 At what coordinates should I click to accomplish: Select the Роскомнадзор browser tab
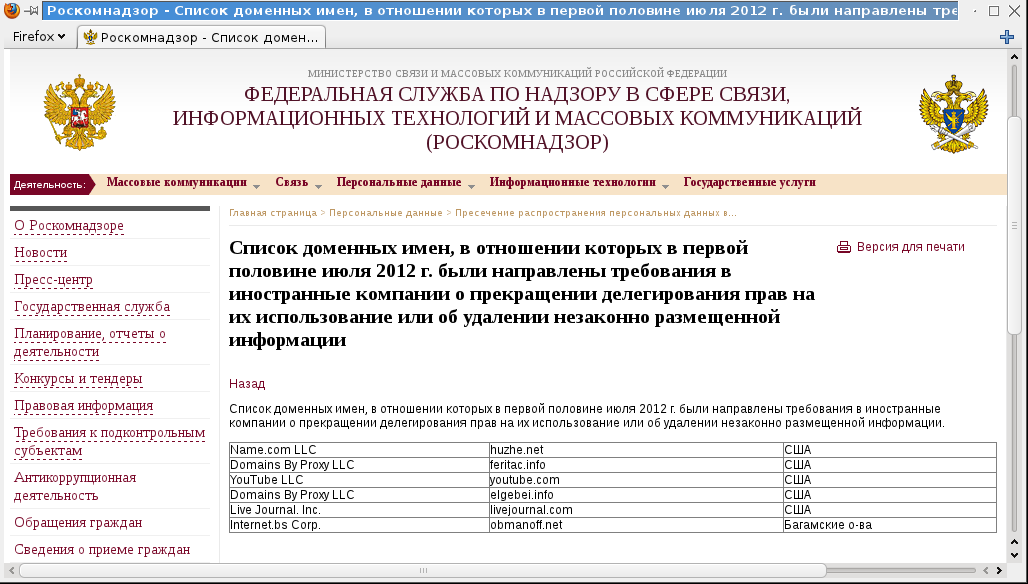click(x=201, y=37)
